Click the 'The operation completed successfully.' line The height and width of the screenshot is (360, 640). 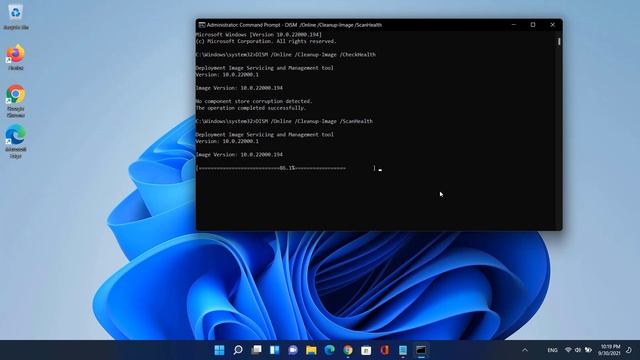[251, 108]
